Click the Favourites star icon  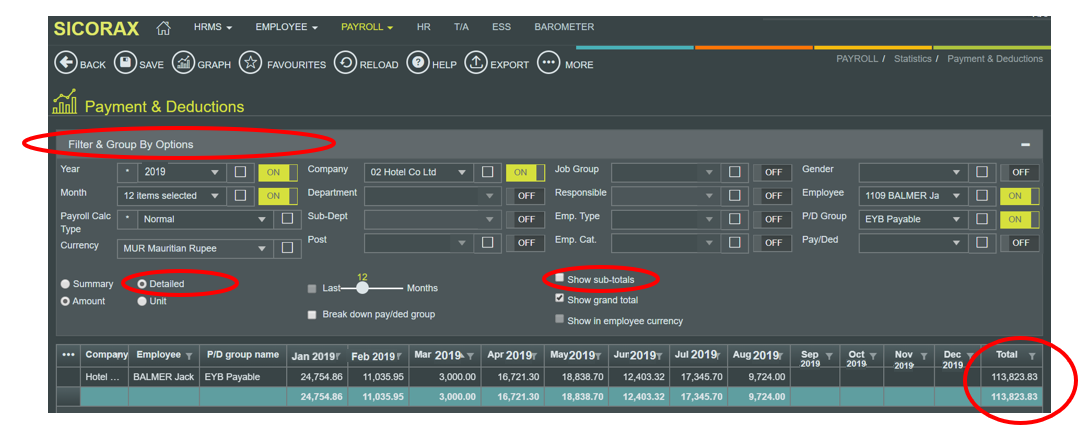pos(251,63)
